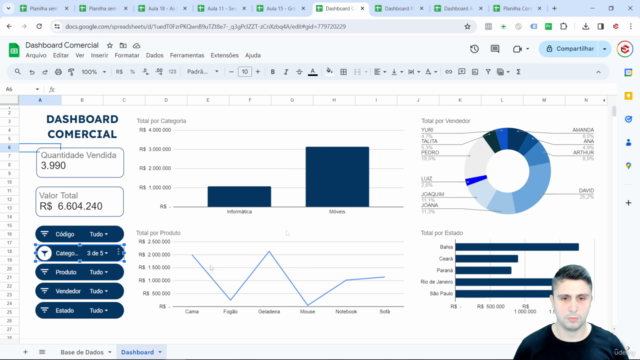Click the font size field 10
640x360 pixels.
pyautogui.click(x=244, y=72)
